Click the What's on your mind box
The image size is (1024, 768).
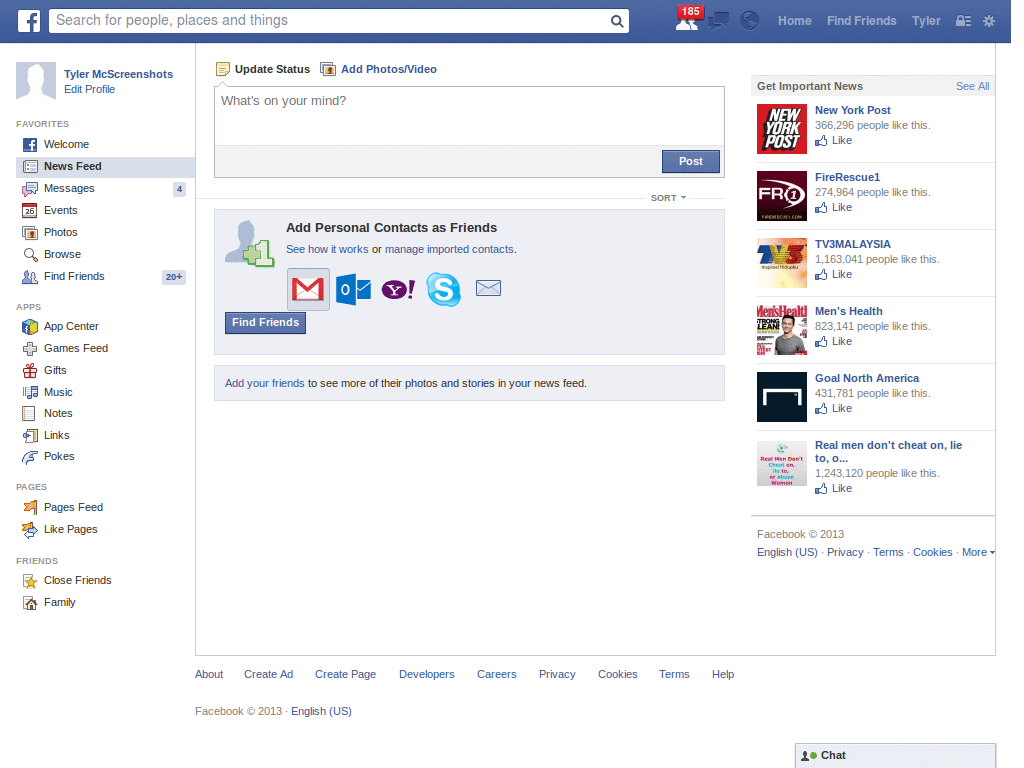469,116
